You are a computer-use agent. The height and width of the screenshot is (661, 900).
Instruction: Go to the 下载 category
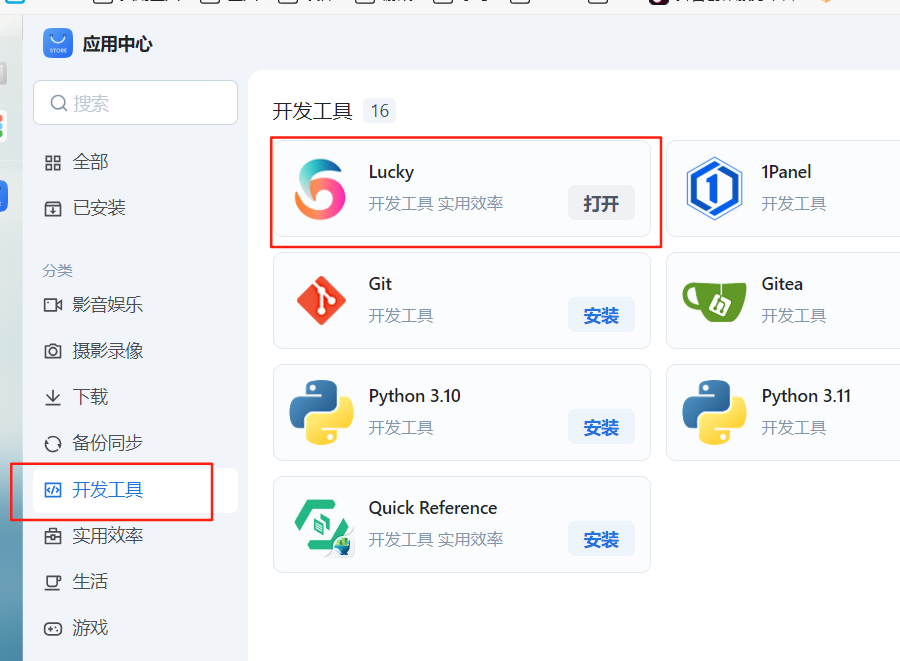(x=90, y=397)
